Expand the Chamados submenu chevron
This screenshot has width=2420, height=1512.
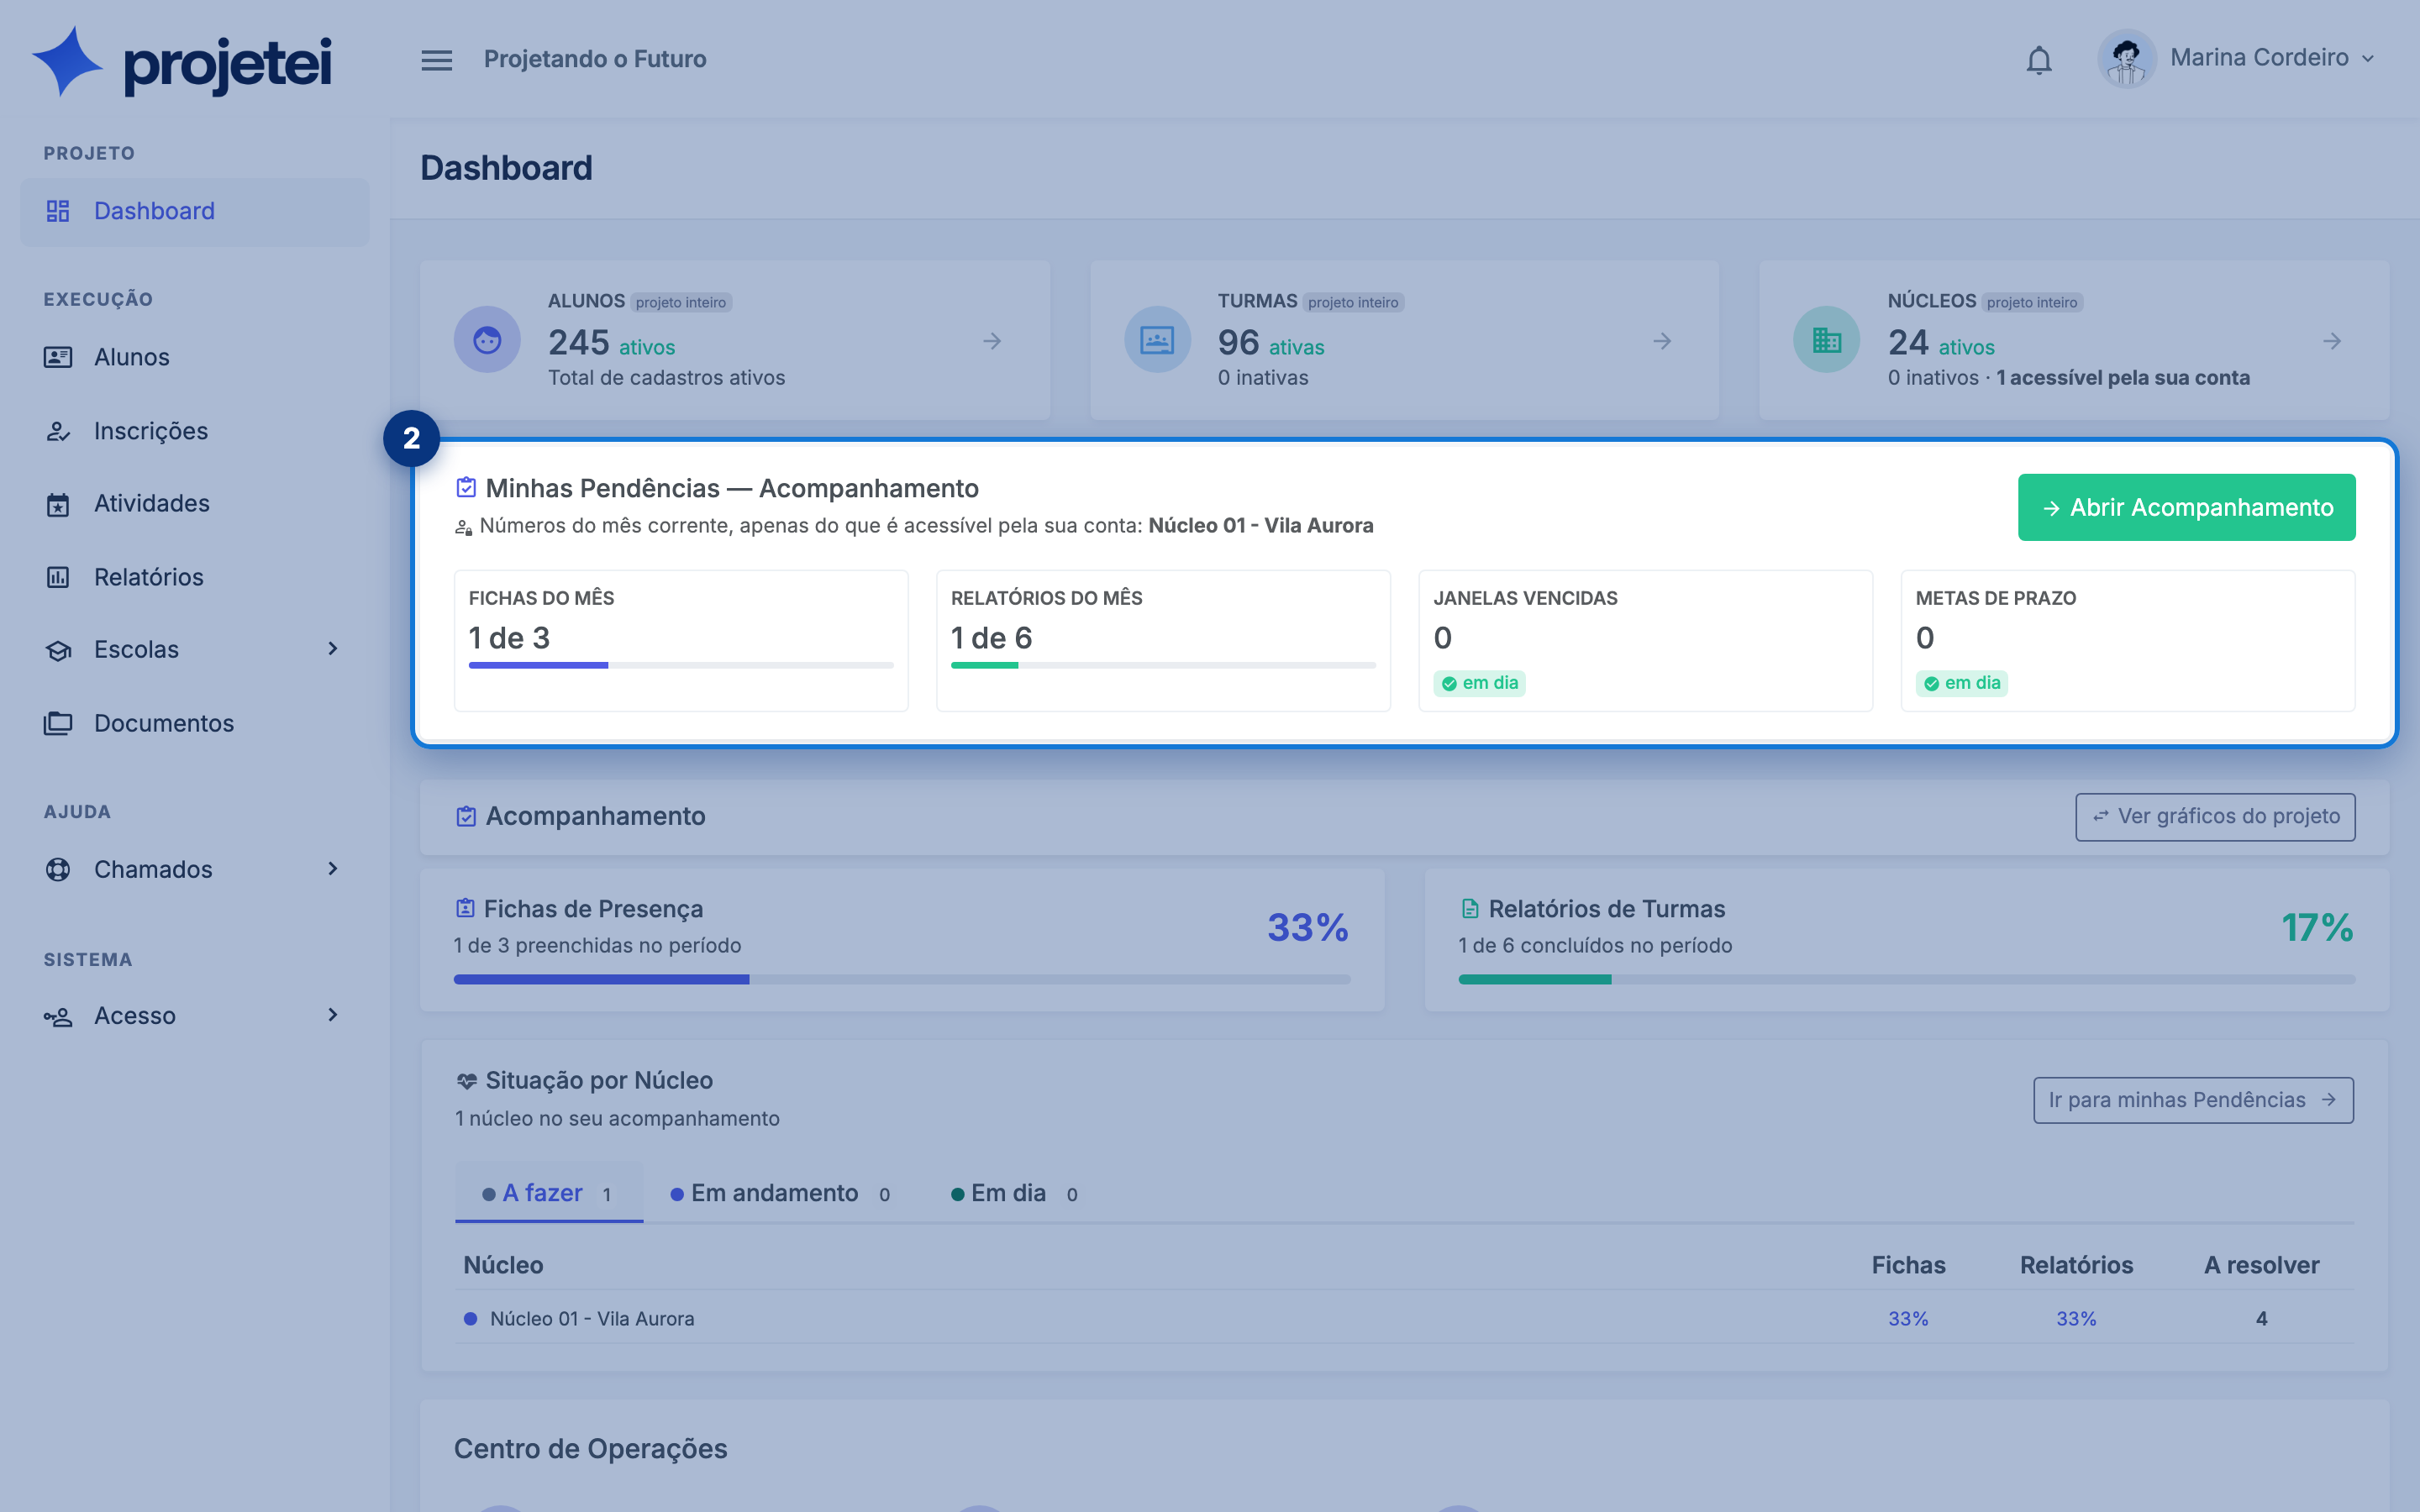tap(333, 869)
